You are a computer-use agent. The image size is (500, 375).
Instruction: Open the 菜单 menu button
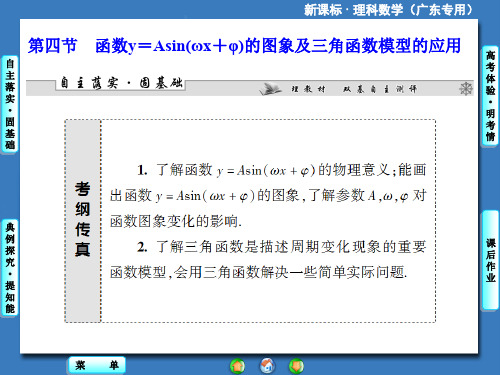(x=97, y=365)
